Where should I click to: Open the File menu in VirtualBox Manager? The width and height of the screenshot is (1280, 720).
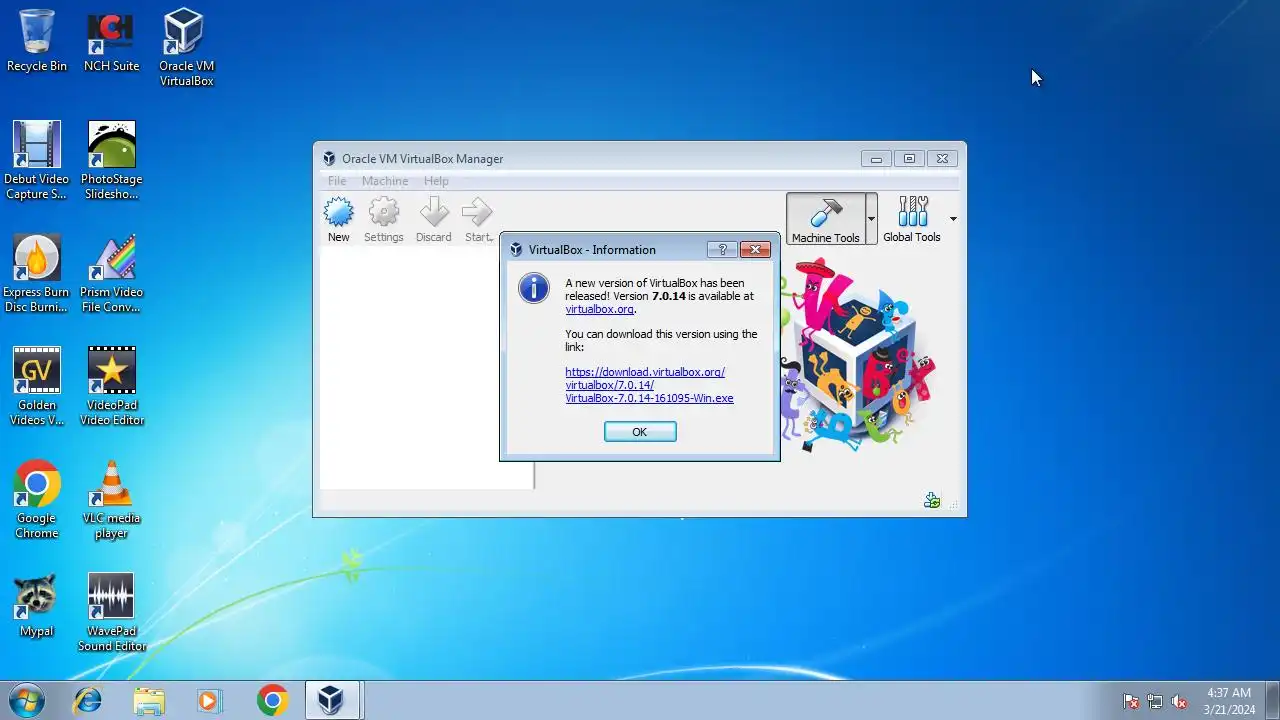337,181
